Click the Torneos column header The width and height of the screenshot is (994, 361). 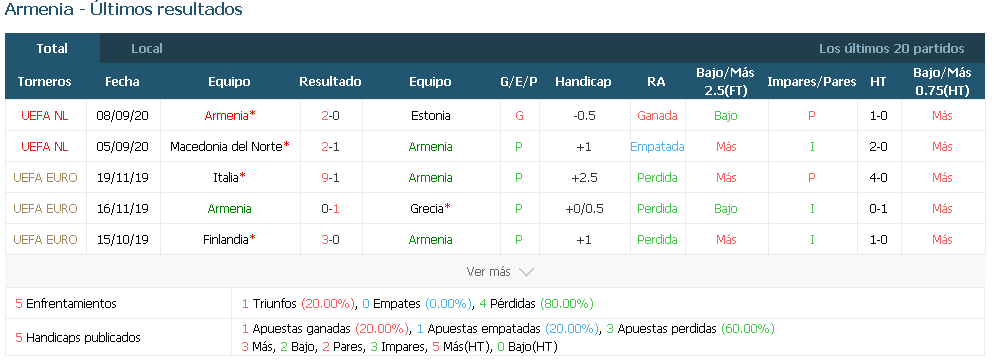pos(44,81)
